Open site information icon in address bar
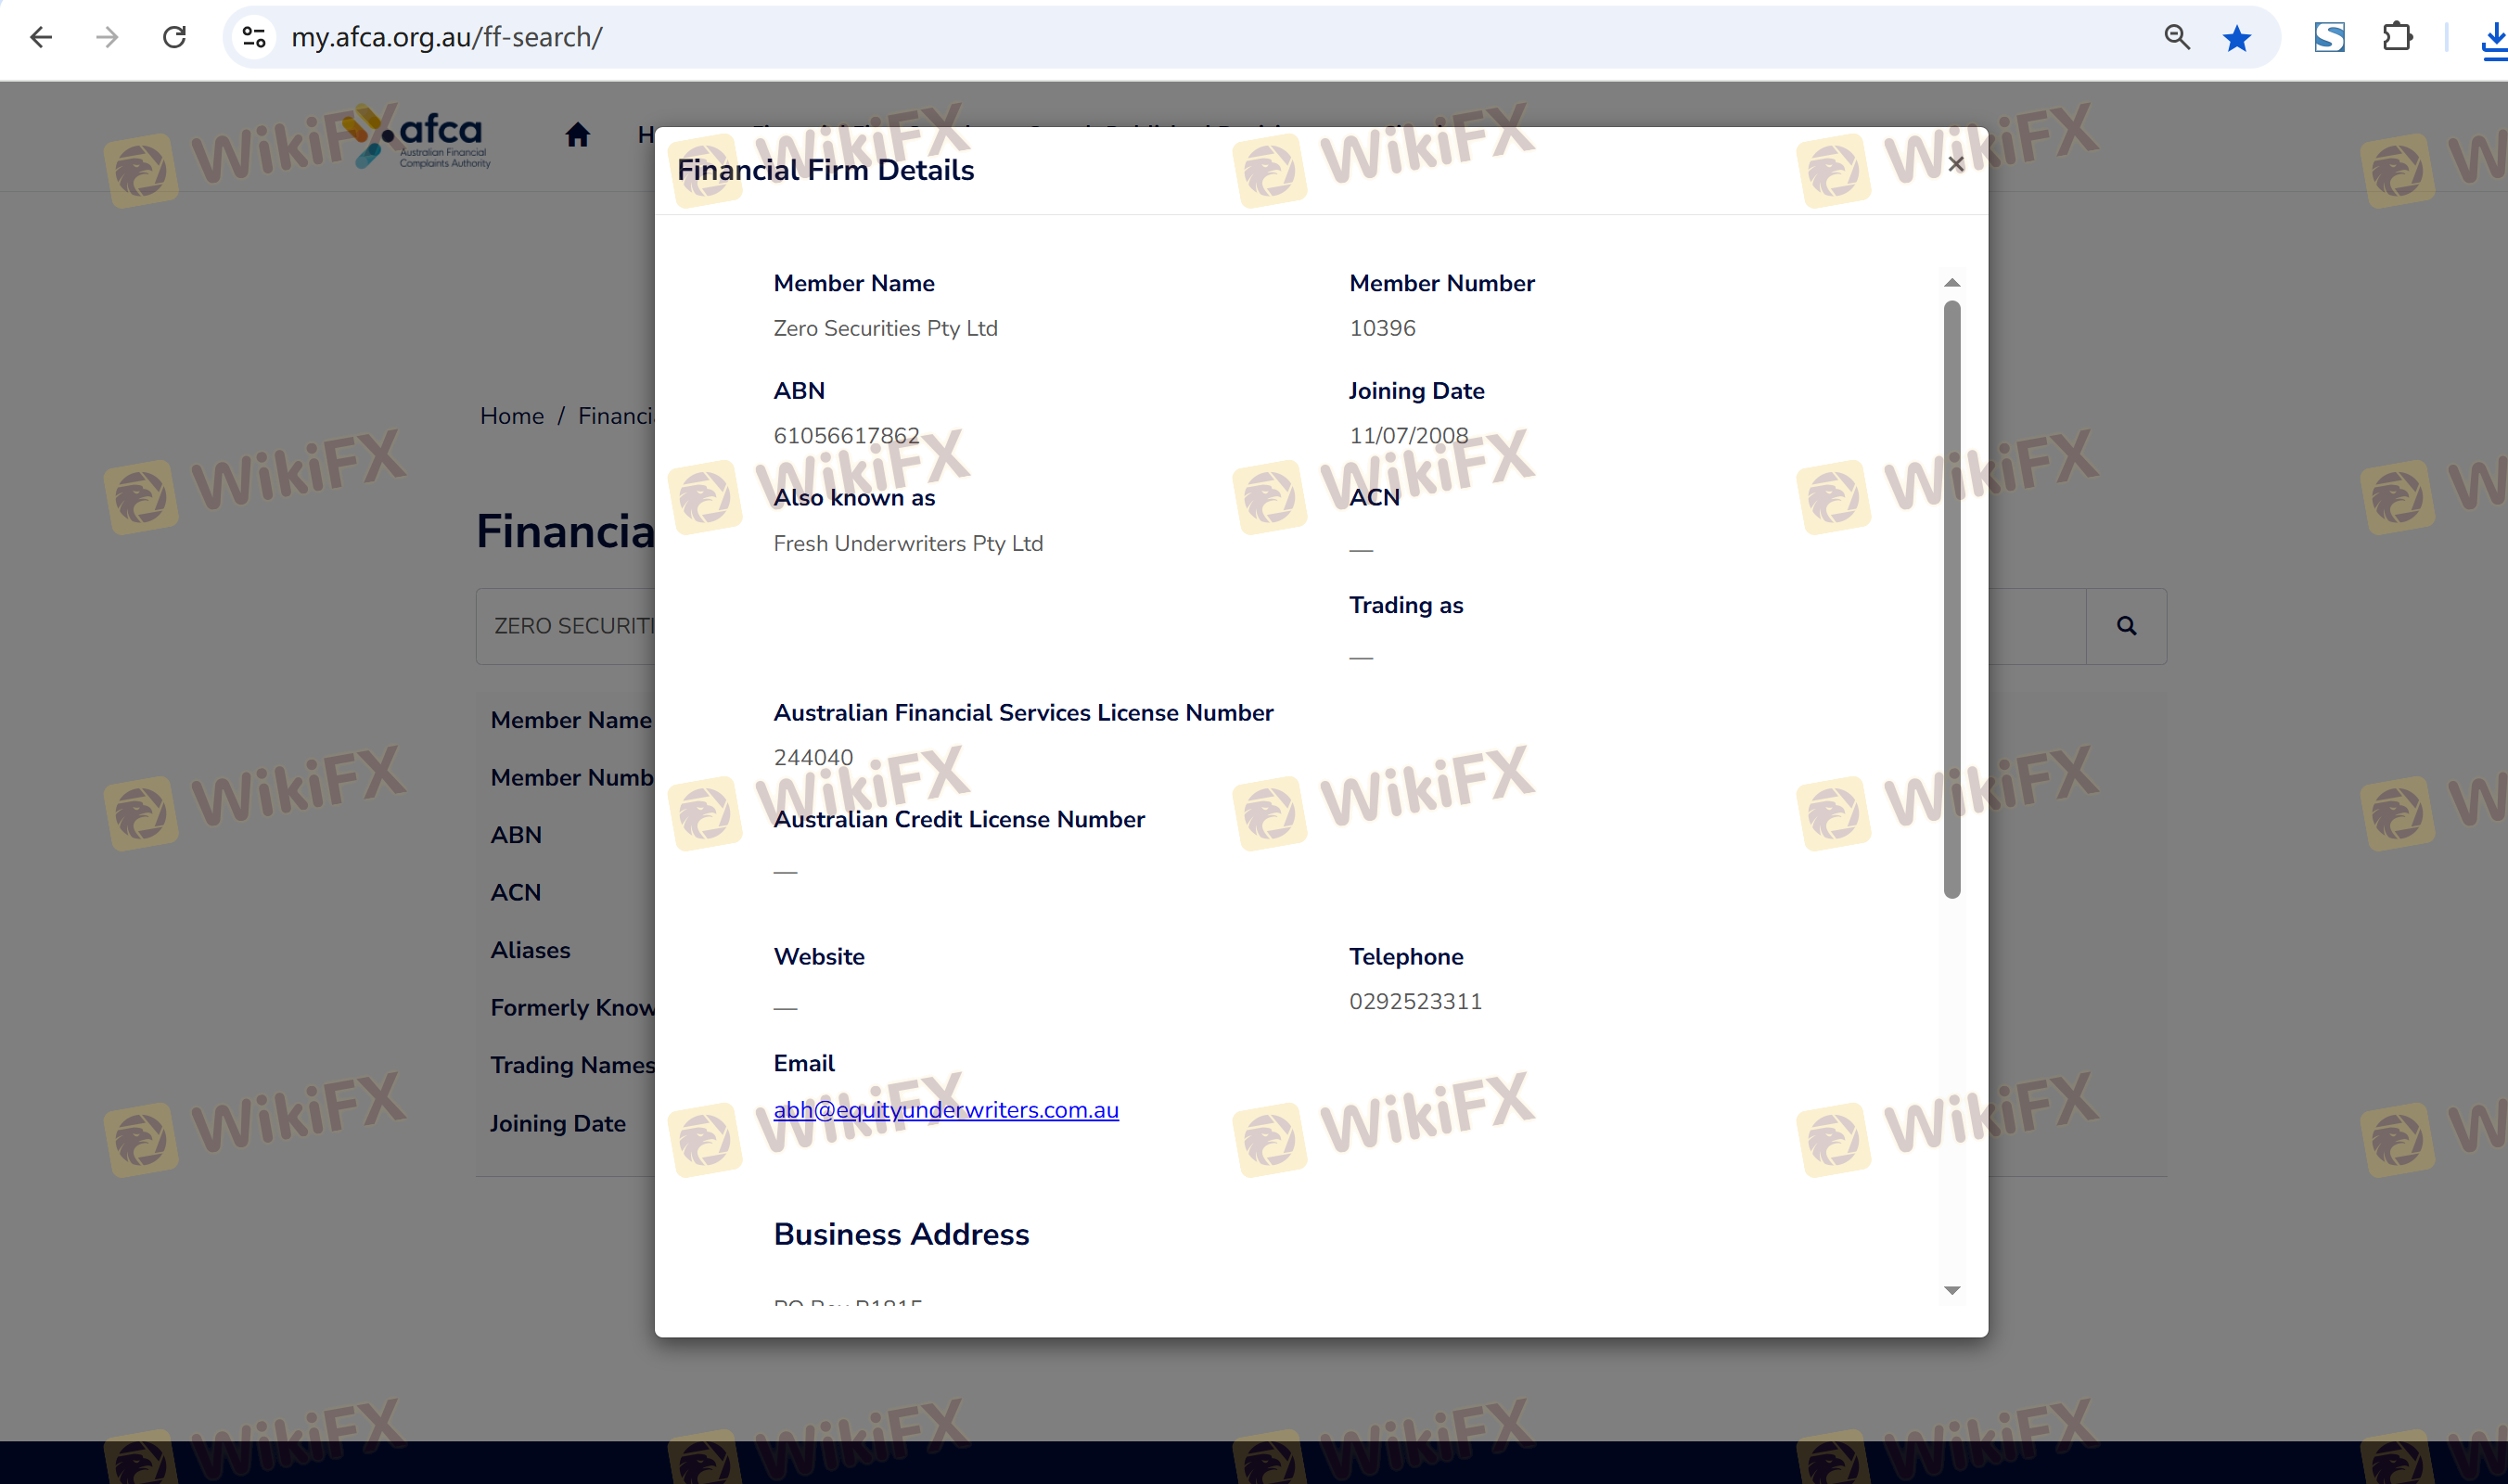Viewport: 2508px width, 1484px height. coord(254,37)
